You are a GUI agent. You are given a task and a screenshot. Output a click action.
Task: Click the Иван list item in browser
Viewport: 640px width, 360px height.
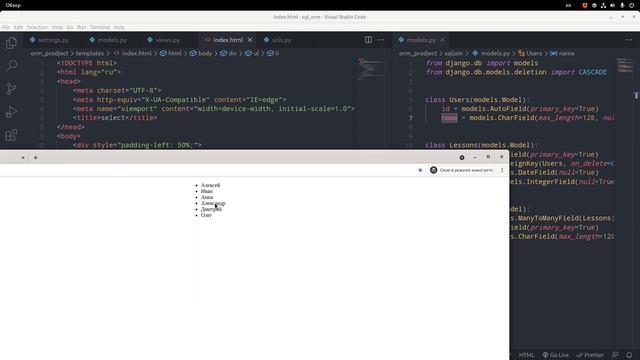tap(207, 191)
